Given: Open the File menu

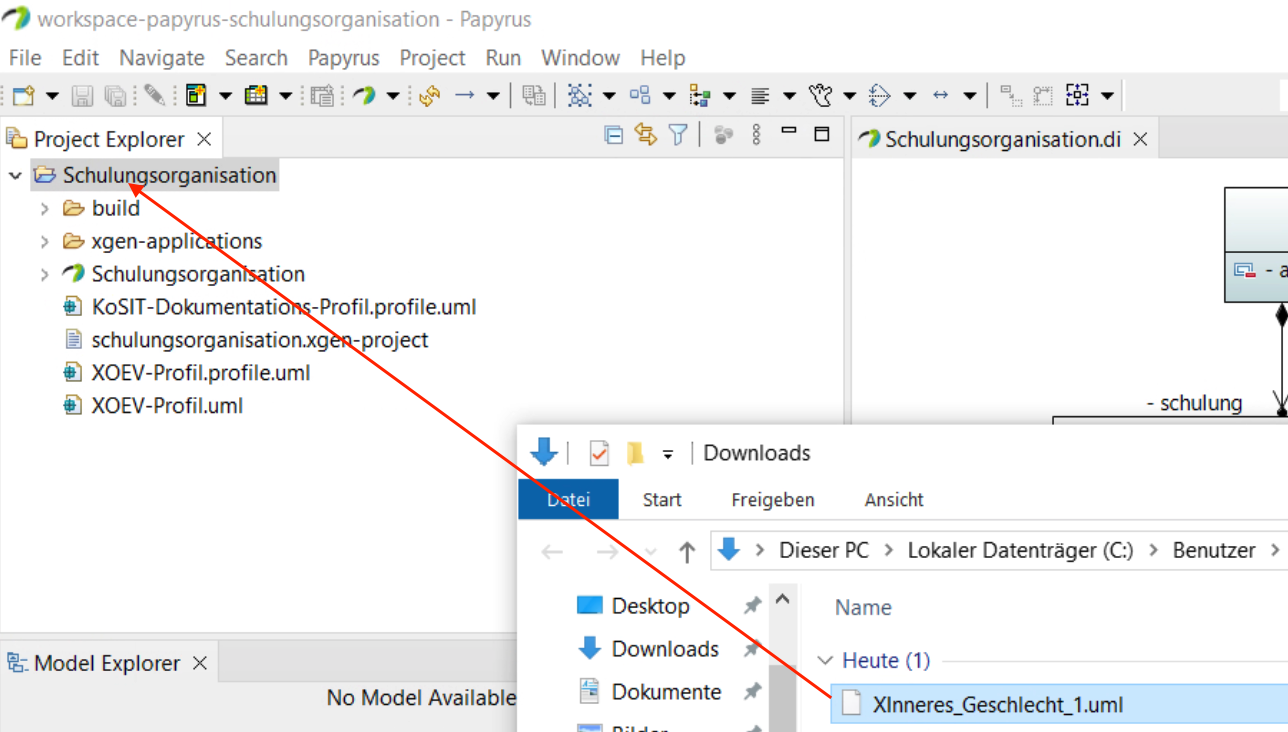Looking at the screenshot, I should pos(25,58).
